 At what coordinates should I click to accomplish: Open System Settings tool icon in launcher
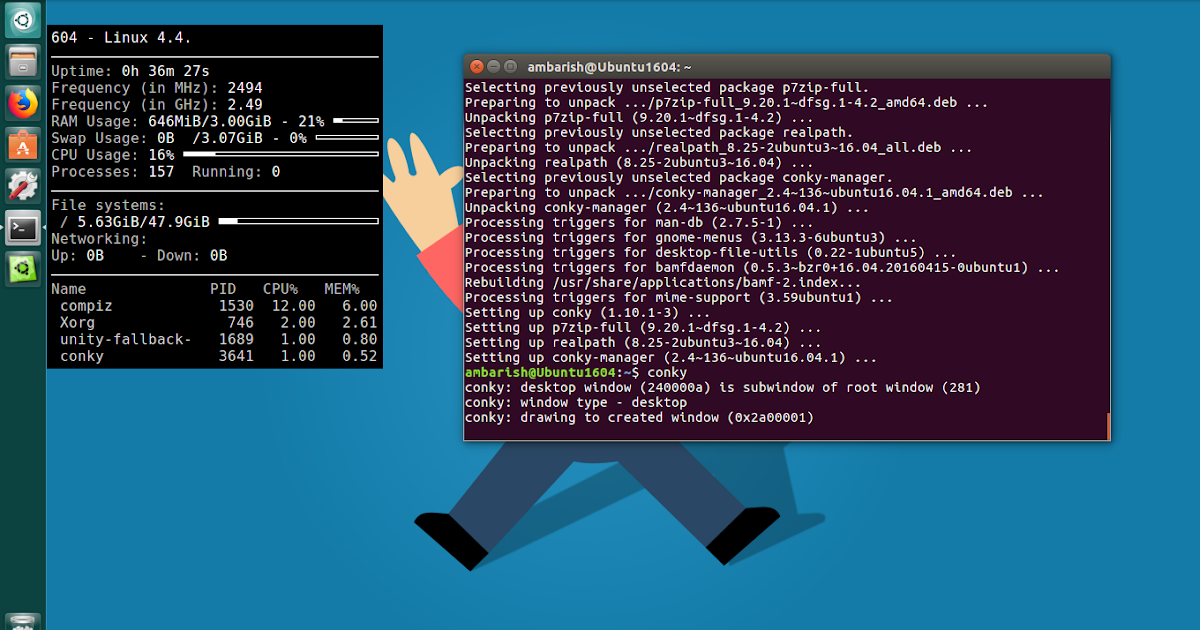21,186
